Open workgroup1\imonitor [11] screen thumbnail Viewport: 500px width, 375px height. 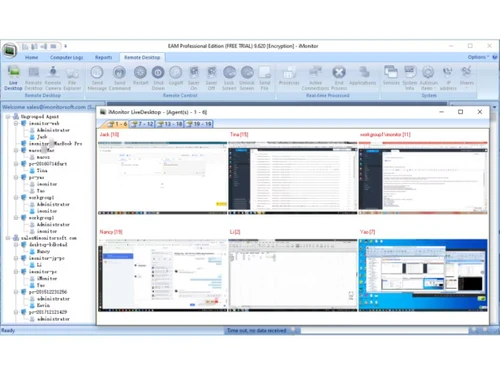423,178
